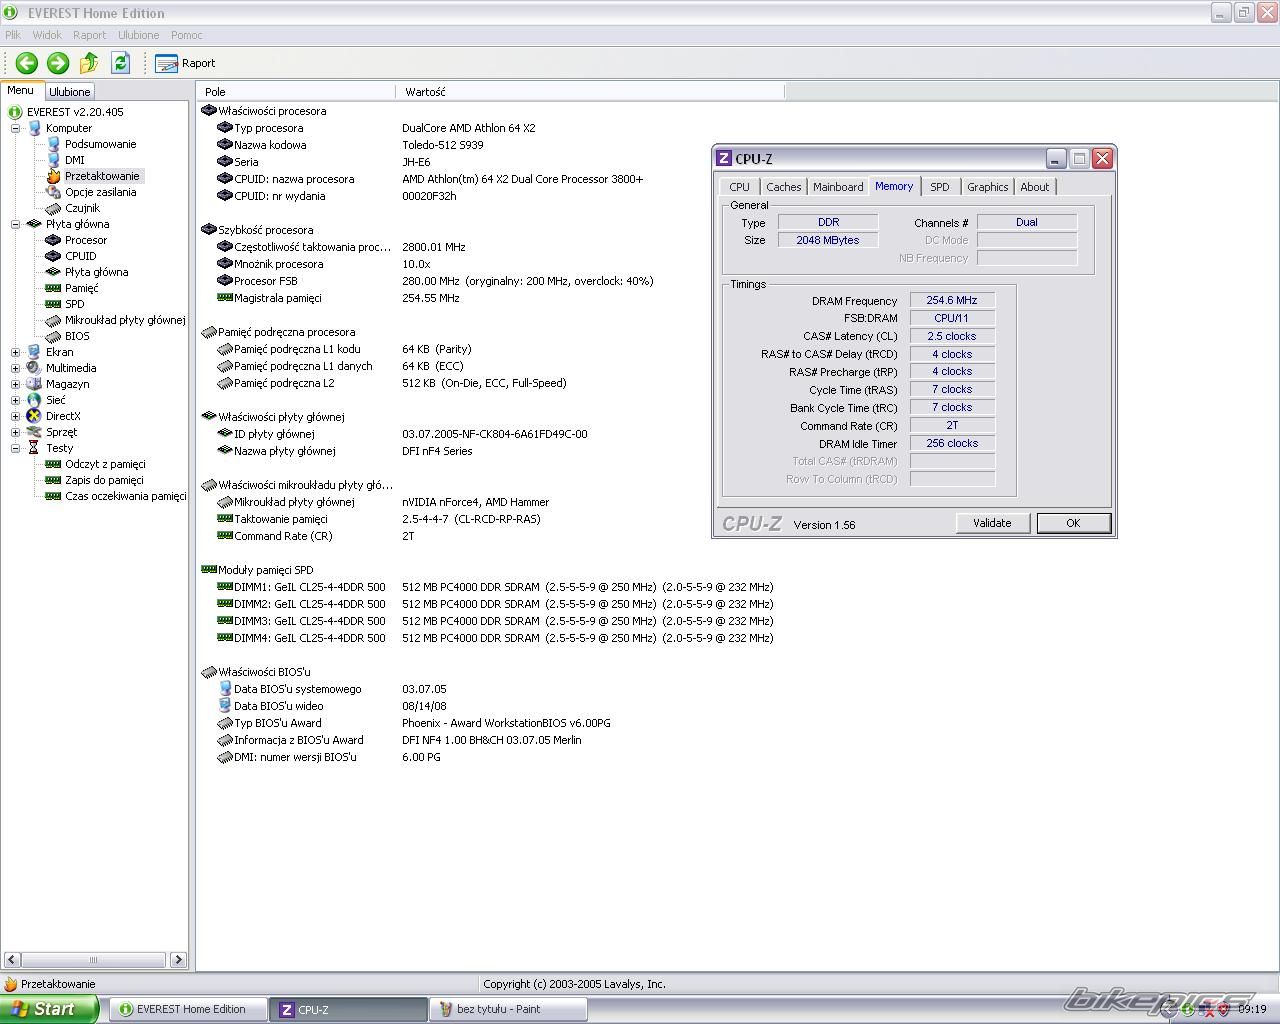Select the DIMM1: GeIL CL25-4-4DDR 500 row
Image resolution: width=1280 pixels, height=1024 pixels.
490,587
